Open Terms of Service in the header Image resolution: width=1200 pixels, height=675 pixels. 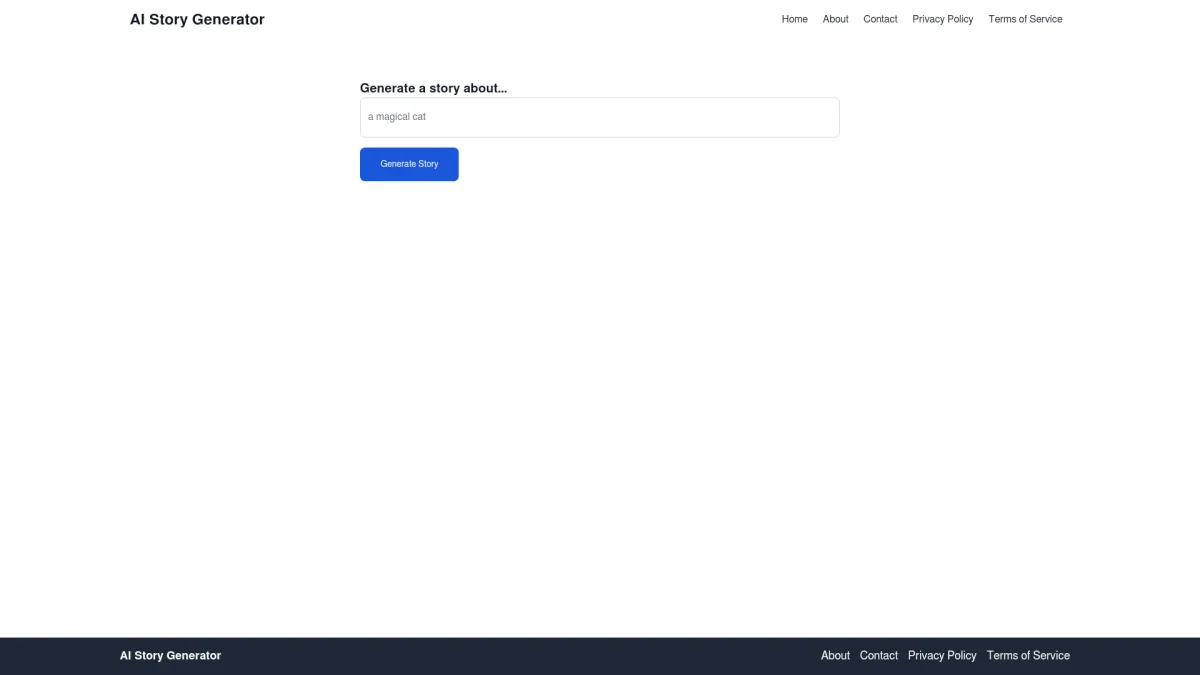tap(1025, 19)
